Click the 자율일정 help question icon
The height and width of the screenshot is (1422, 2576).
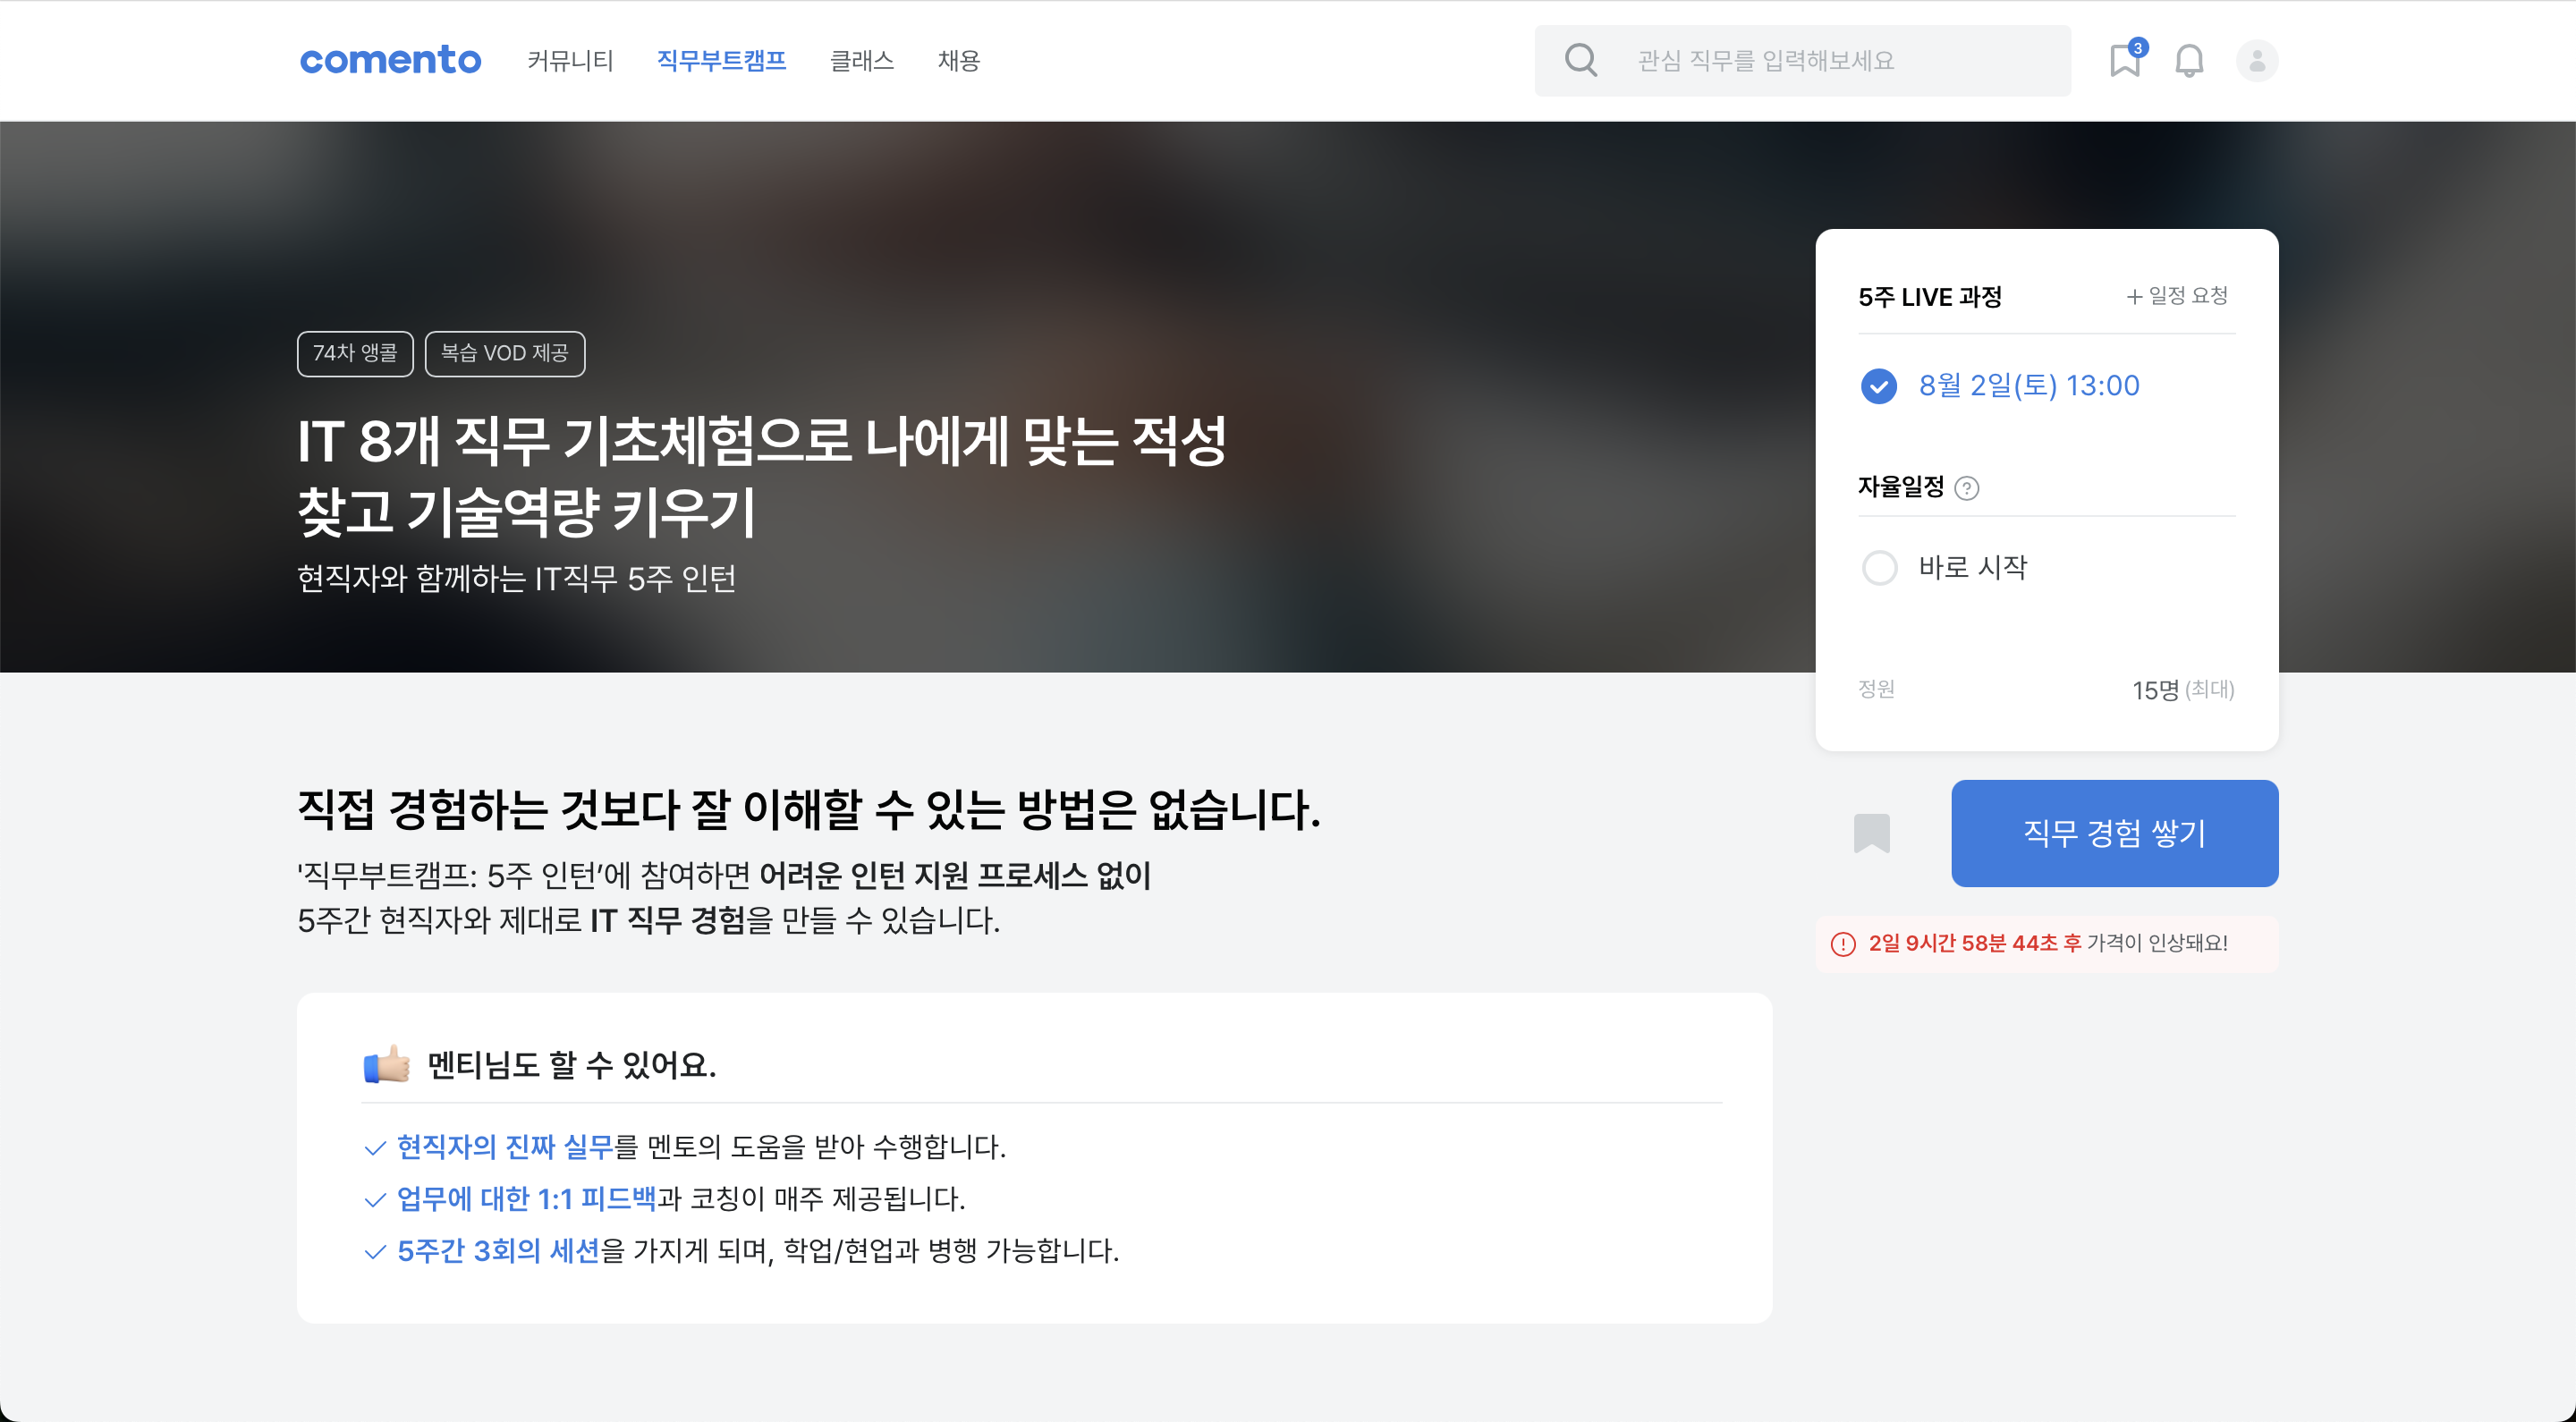pos(1966,488)
